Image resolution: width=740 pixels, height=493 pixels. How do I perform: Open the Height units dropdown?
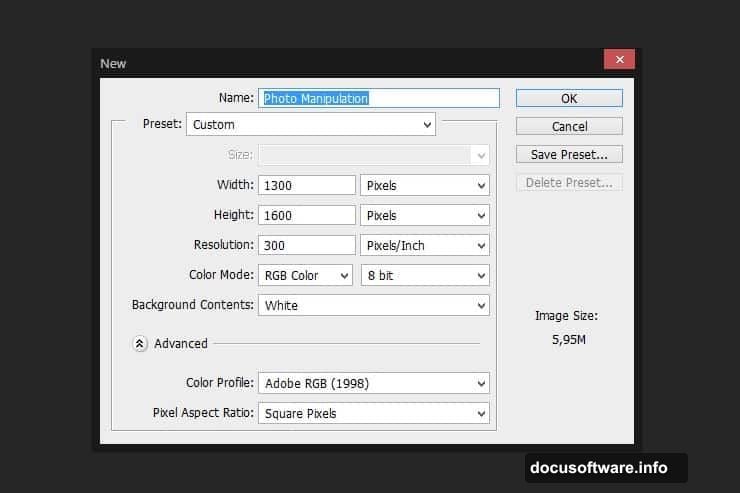425,215
